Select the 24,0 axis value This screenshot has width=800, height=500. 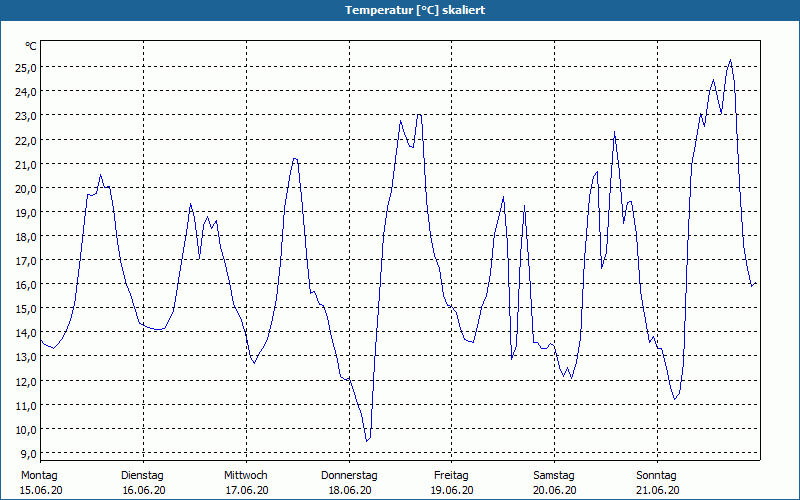click(x=26, y=92)
